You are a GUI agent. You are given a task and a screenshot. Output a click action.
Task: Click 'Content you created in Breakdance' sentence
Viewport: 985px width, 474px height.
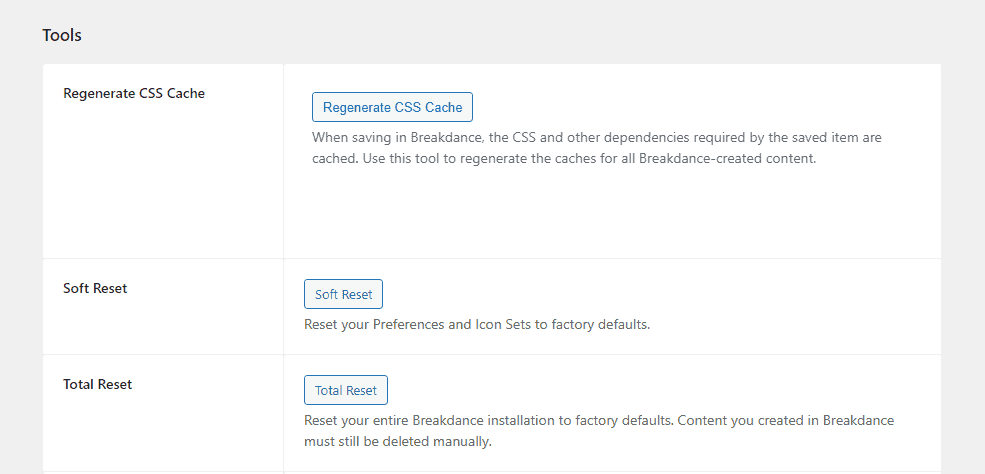point(786,420)
